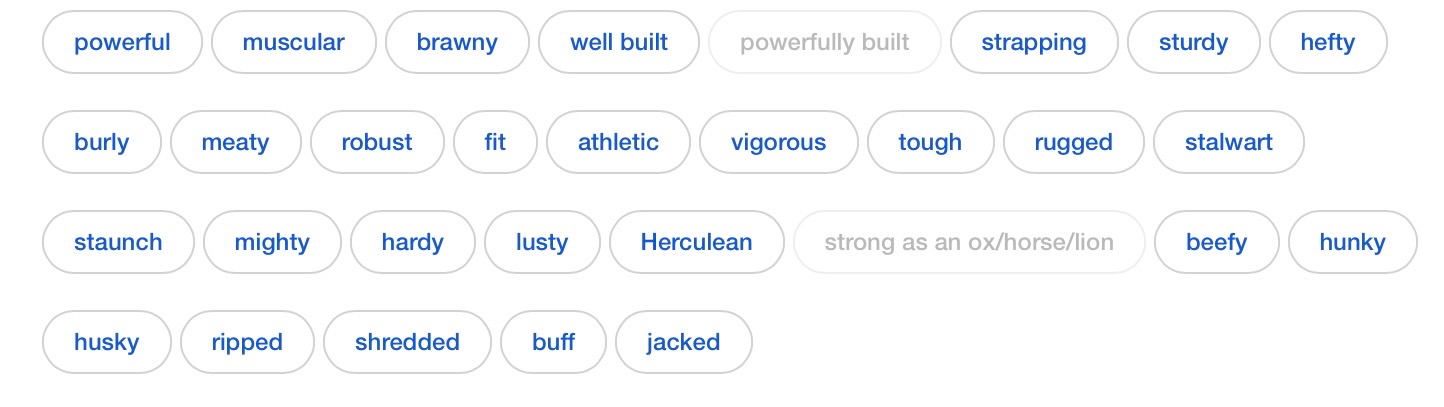Select the "muscular" synonym
Viewport: 1444px width, 407px height.
click(293, 42)
